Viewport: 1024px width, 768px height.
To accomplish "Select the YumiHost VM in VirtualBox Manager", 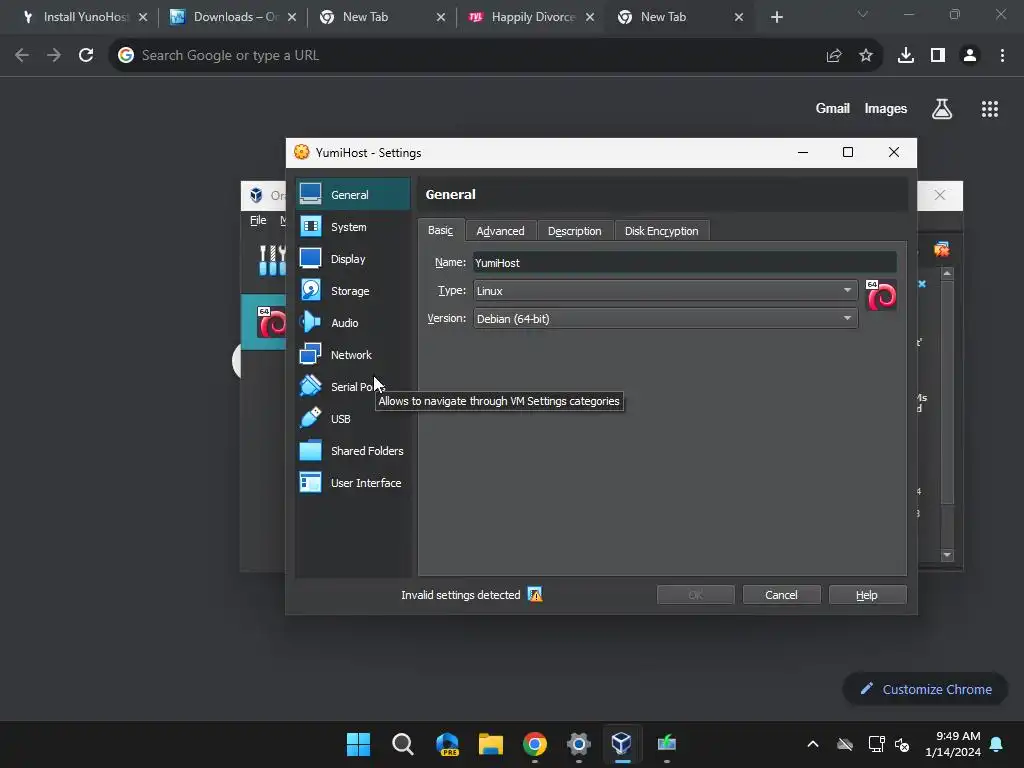I will coord(264,322).
